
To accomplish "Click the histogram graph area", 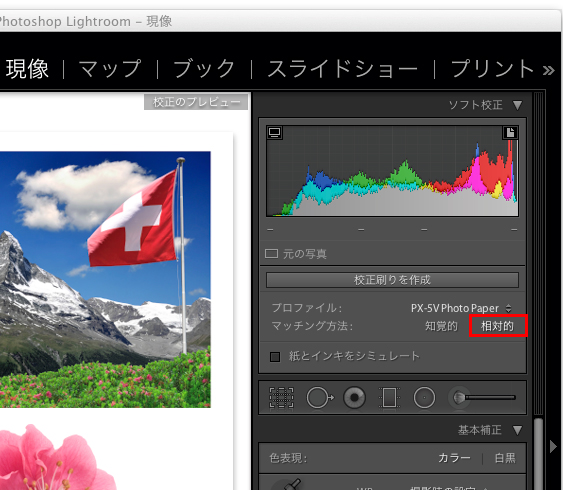I will click(x=392, y=171).
